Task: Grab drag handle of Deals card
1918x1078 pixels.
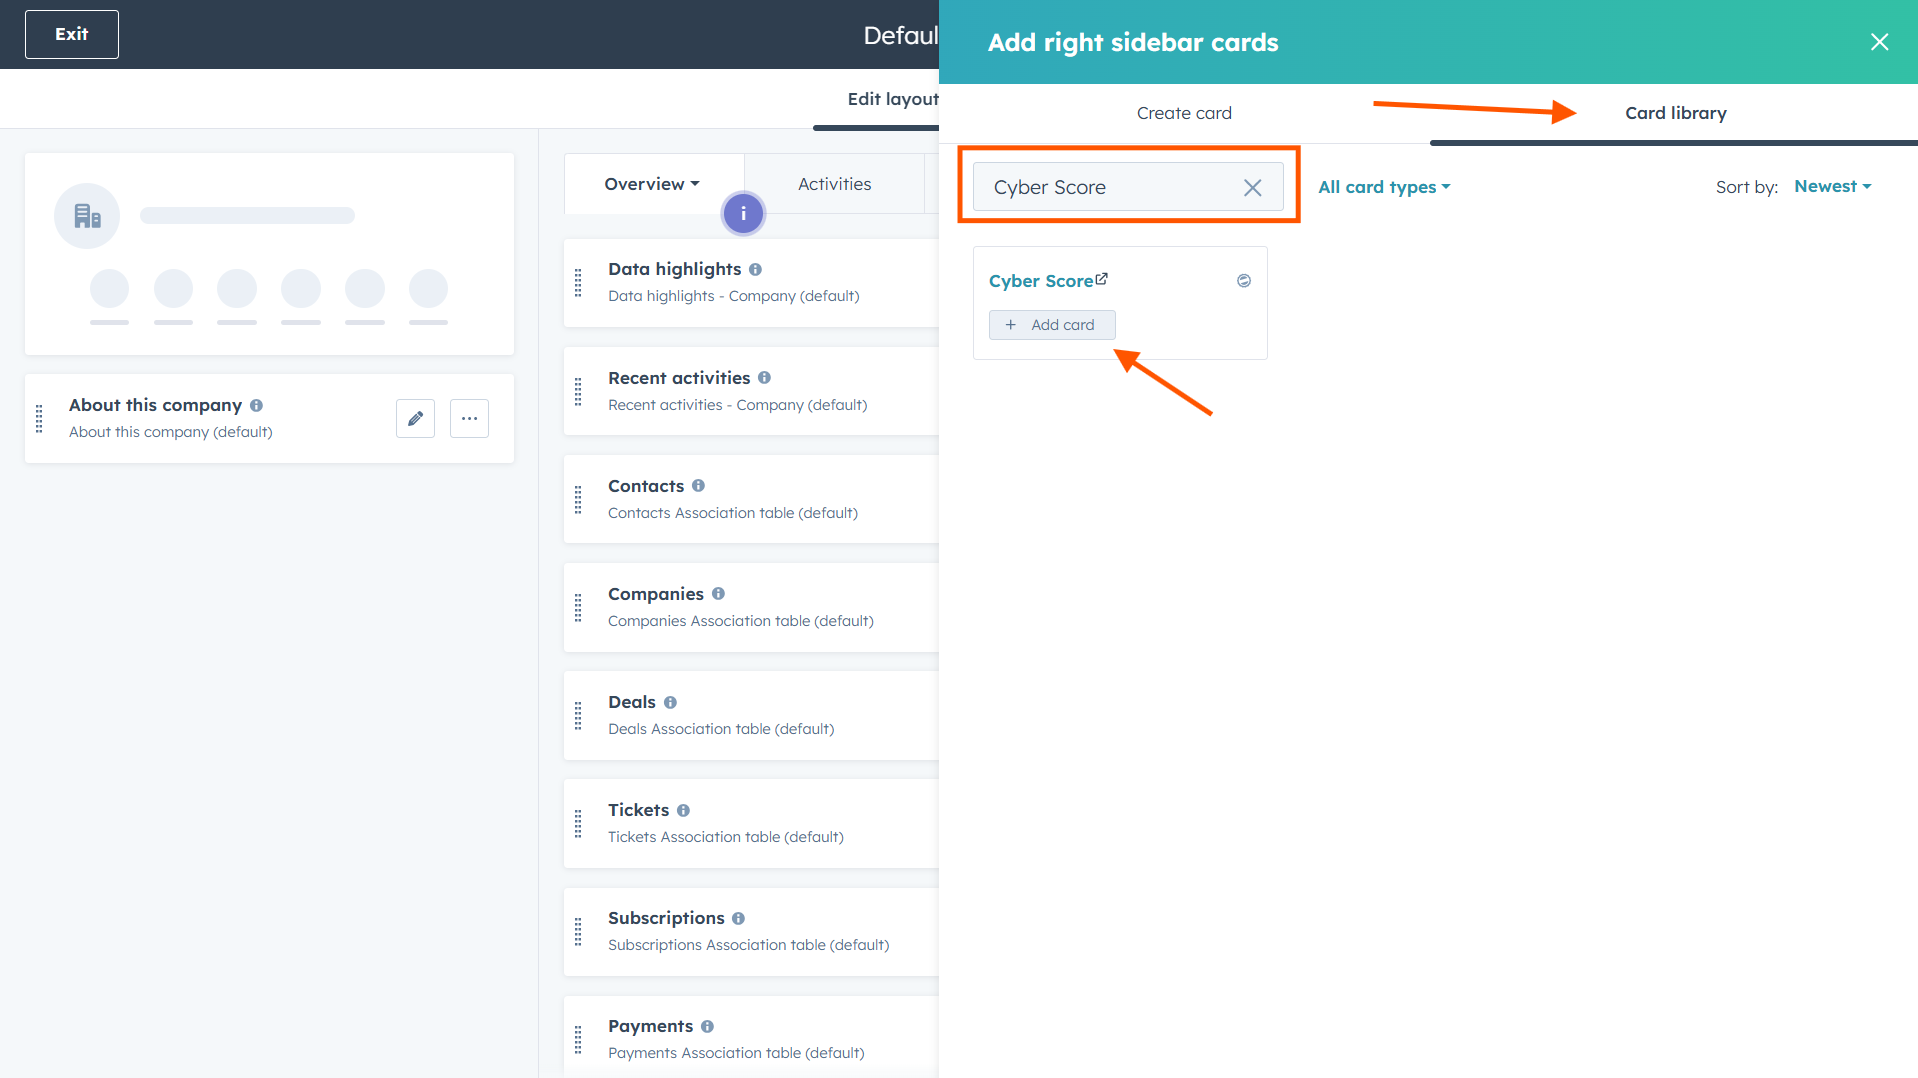Action: pos(578,715)
